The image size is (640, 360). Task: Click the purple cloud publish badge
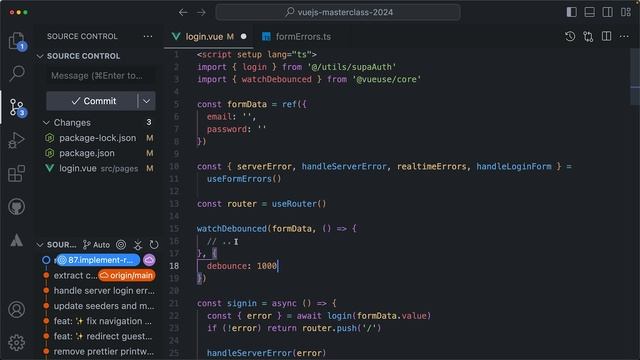(x=149, y=260)
